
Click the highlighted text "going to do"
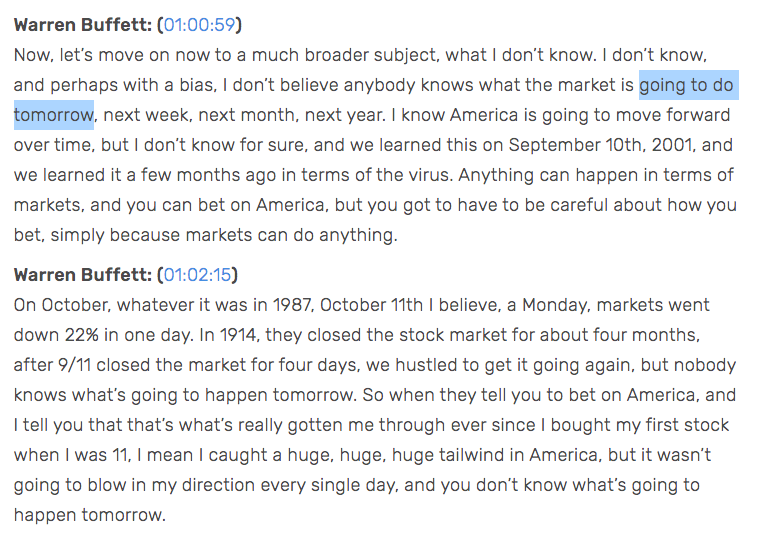click(x=686, y=85)
